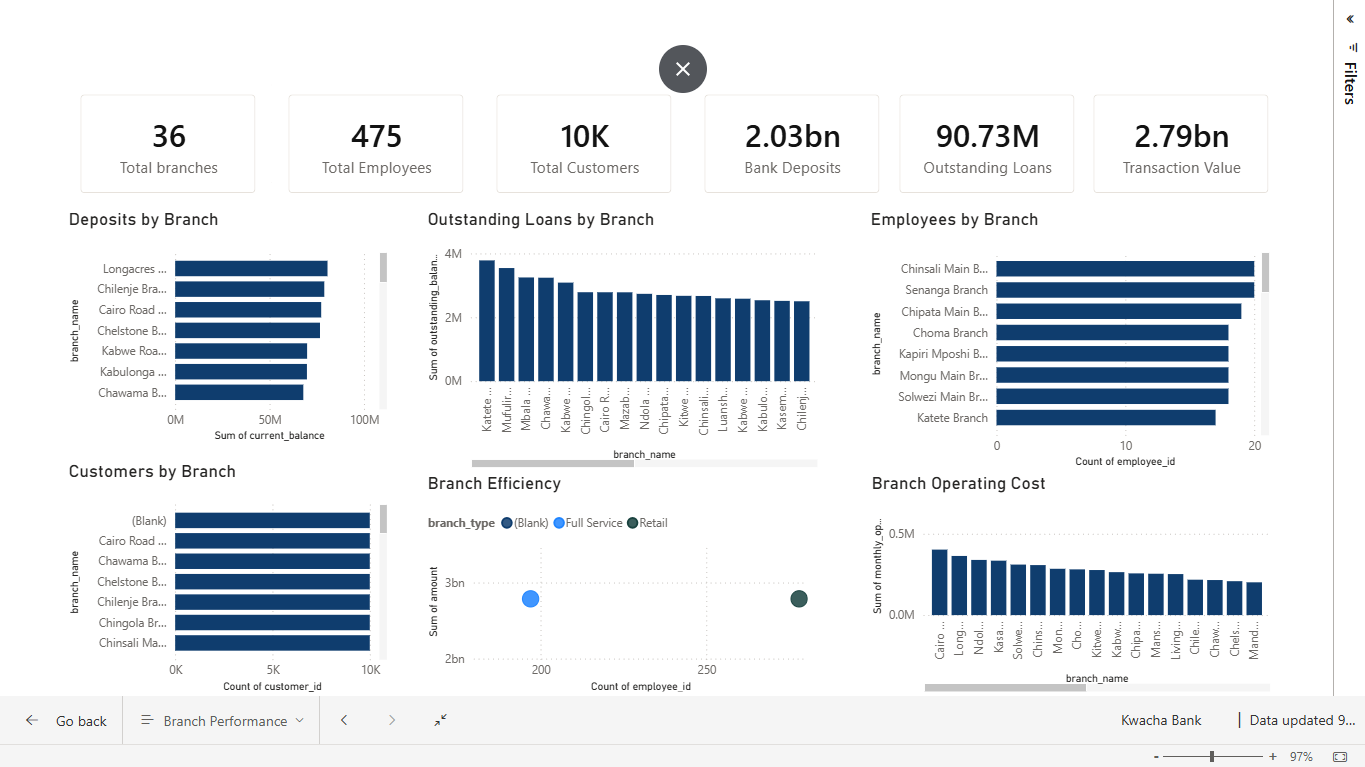The height and width of the screenshot is (767, 1365).
Task: Select the Full Service legend item
Action: [588, 523]
